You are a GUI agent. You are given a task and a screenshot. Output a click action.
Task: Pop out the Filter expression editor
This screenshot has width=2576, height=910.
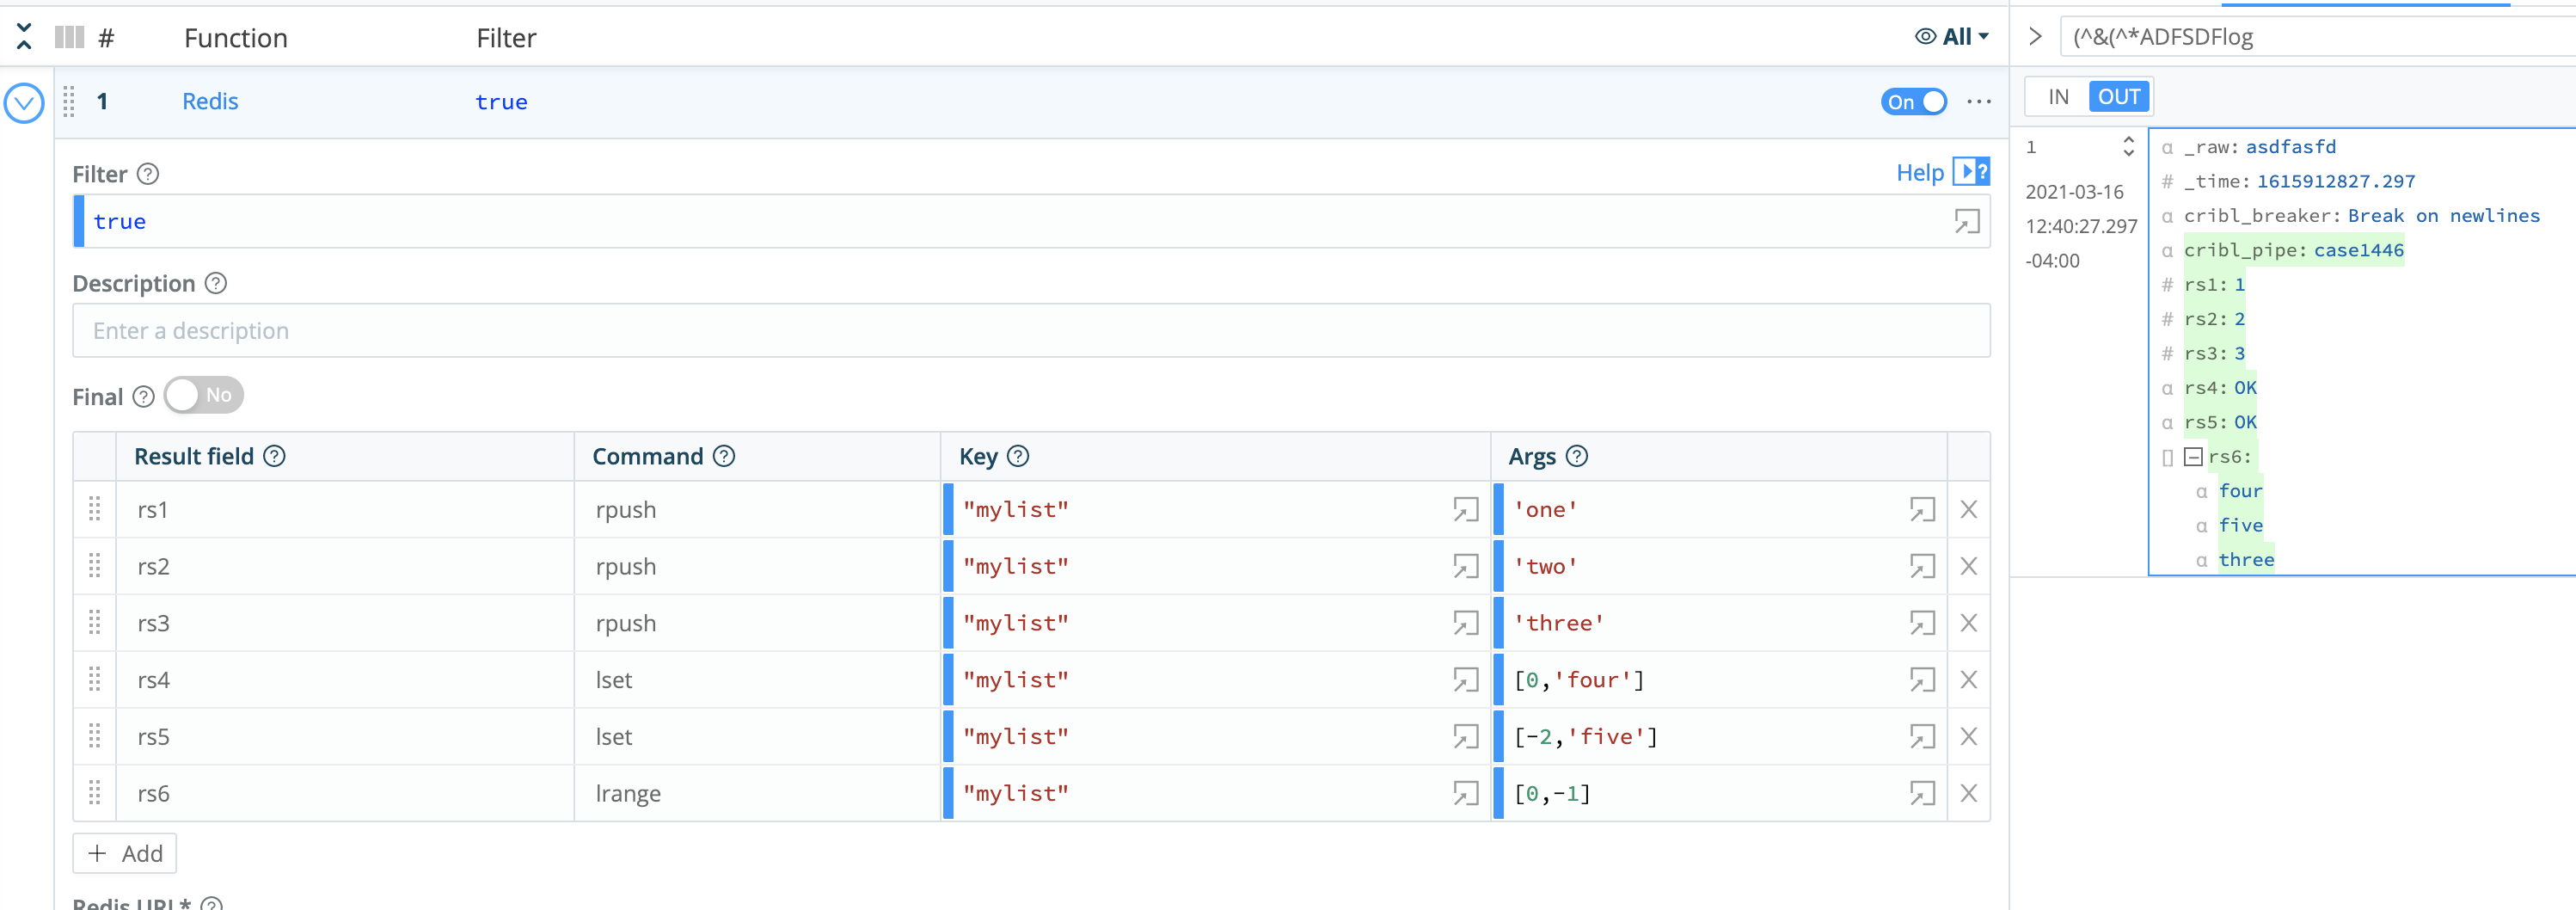1967,221
